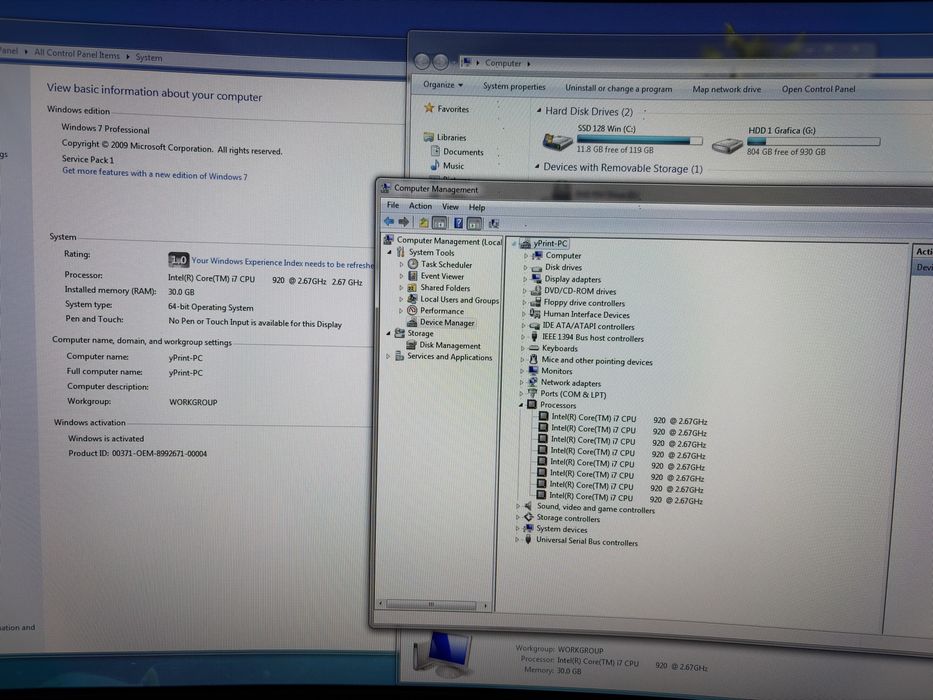Select IEEE 1394 Bus host controllers
The width and height of the screenshot is (933, 700).
[593, 338]
